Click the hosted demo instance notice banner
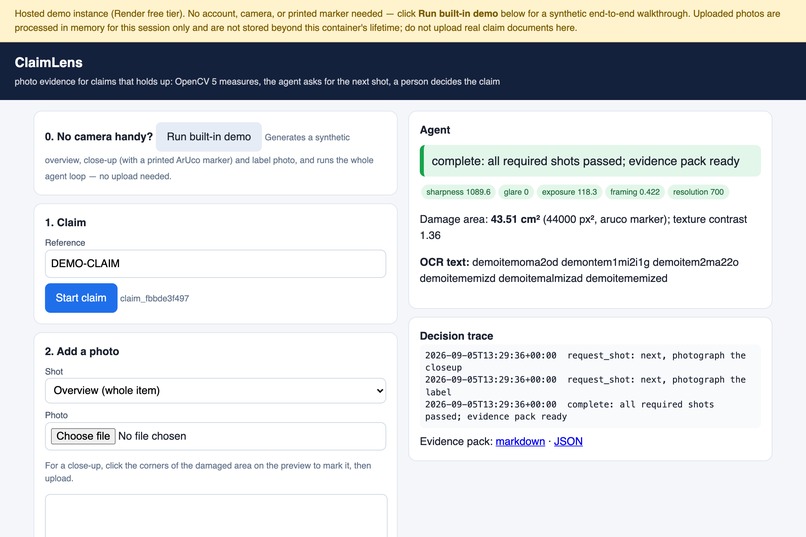806x537 pixels. click(403, 21)
